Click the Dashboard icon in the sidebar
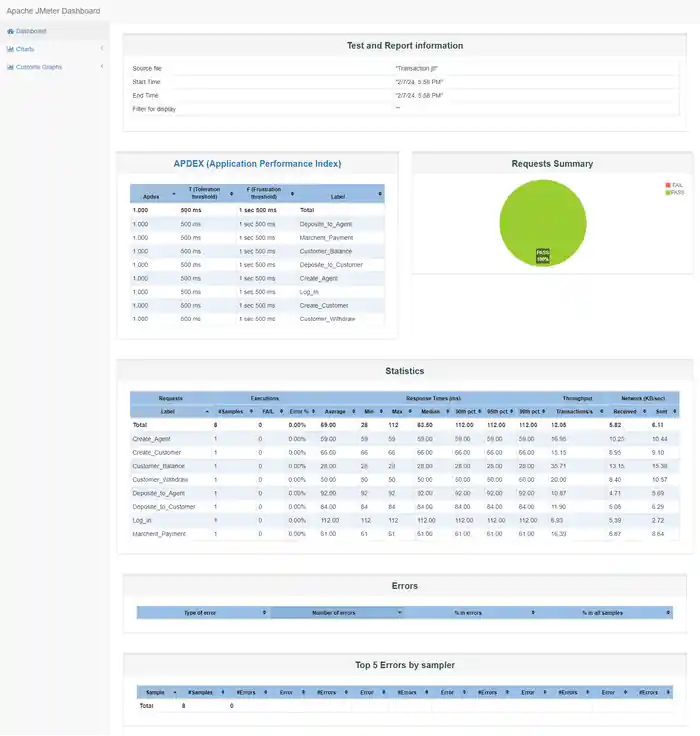The image size is (700, 736). coord(10,31)
